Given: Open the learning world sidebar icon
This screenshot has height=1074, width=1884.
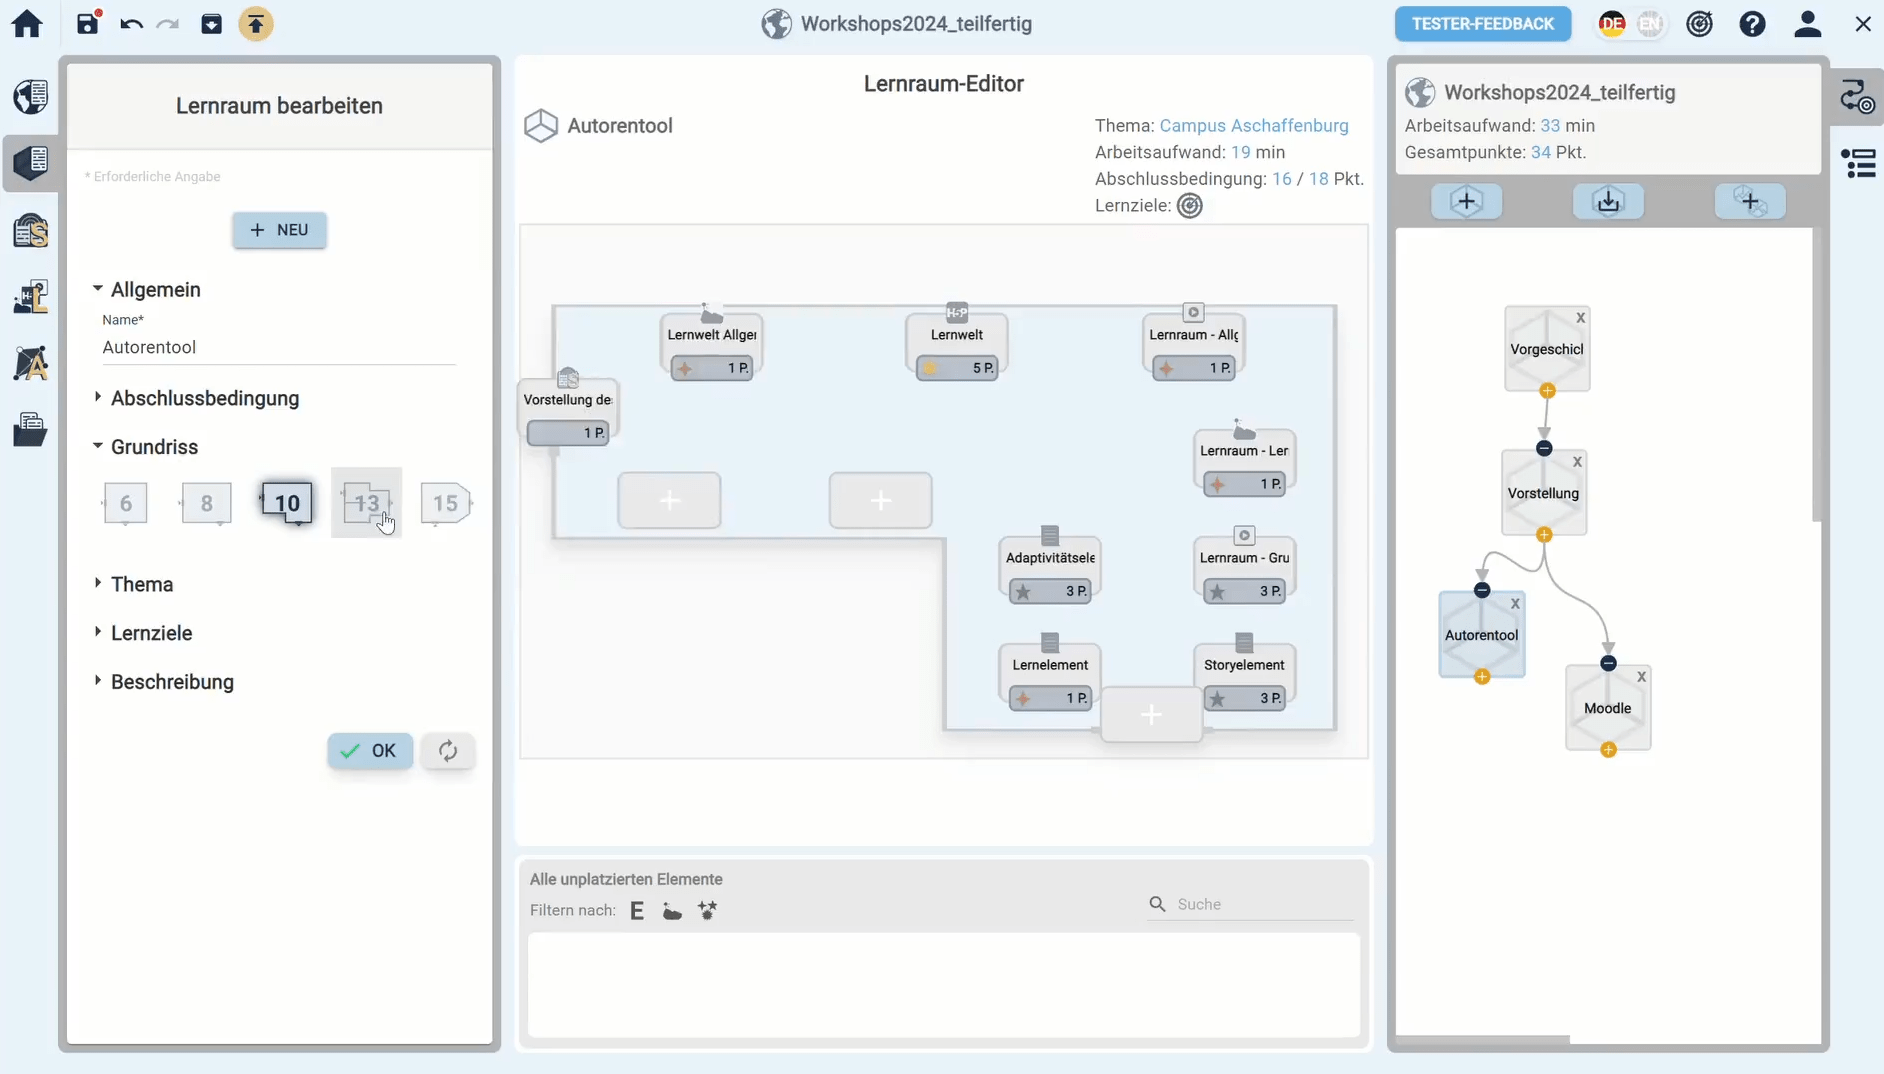Looking at the screenshot, I should 30,96.
